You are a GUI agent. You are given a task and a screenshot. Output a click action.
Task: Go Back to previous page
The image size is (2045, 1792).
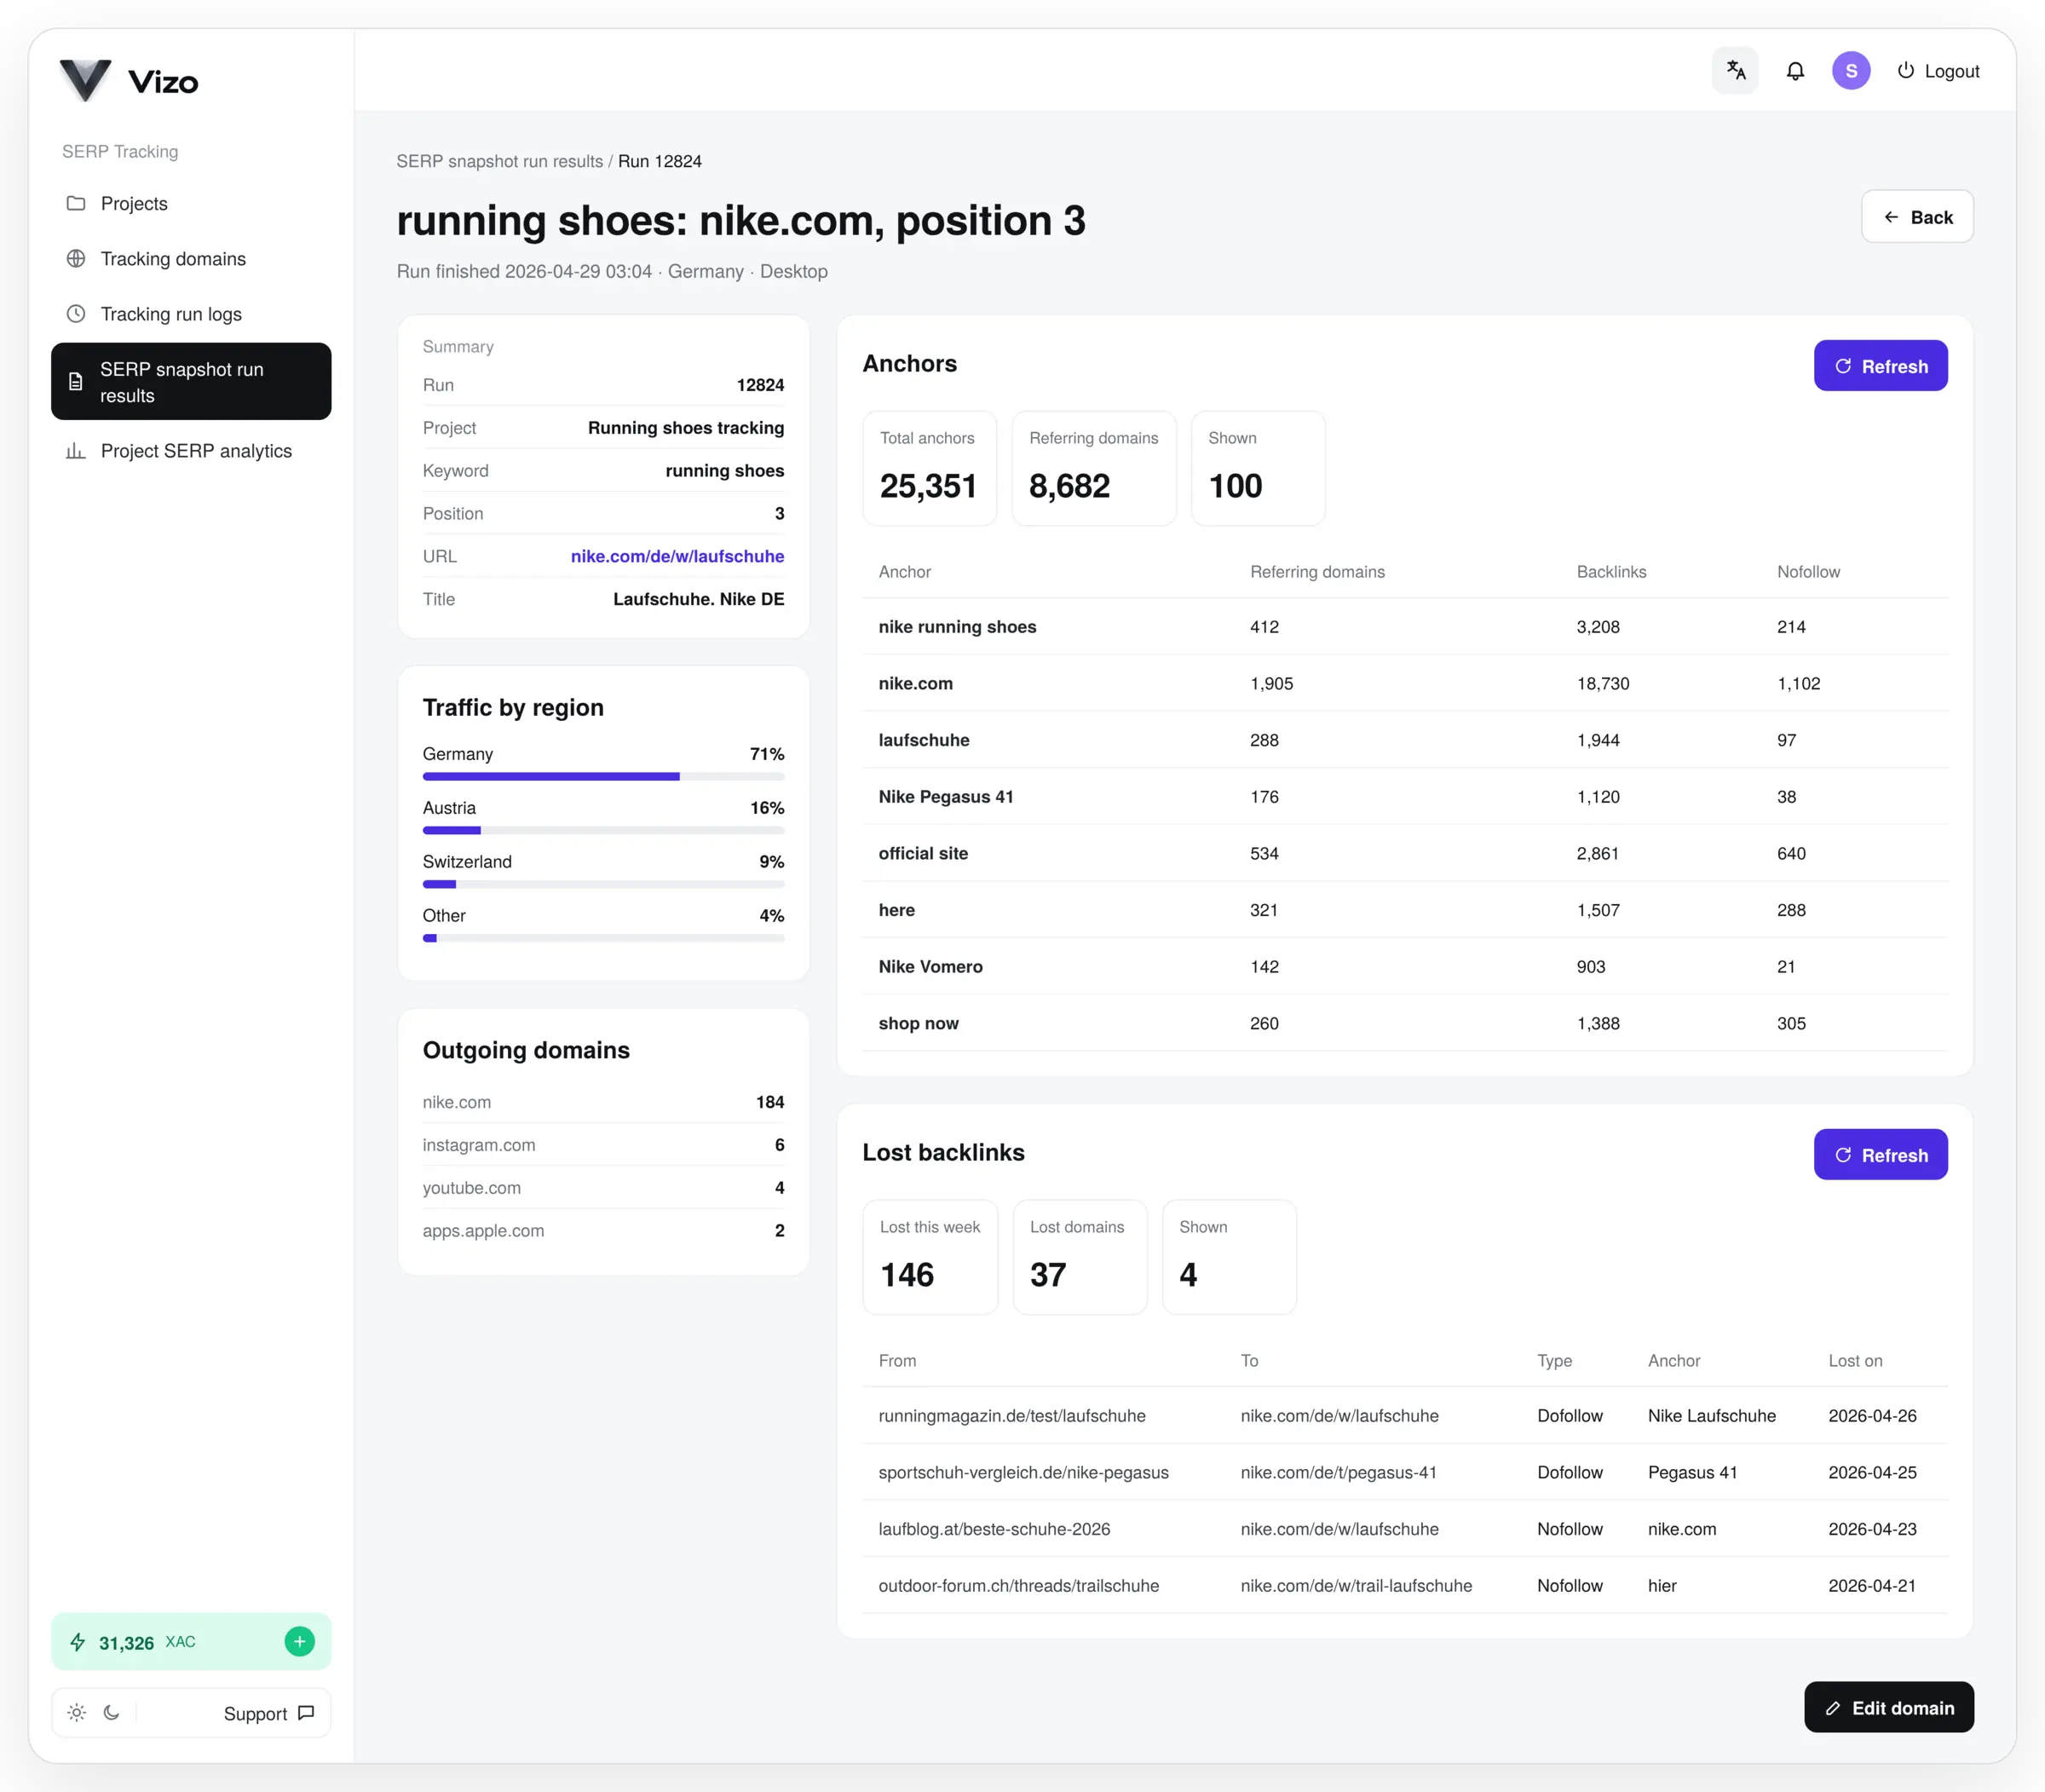(x=1917, y=217)
